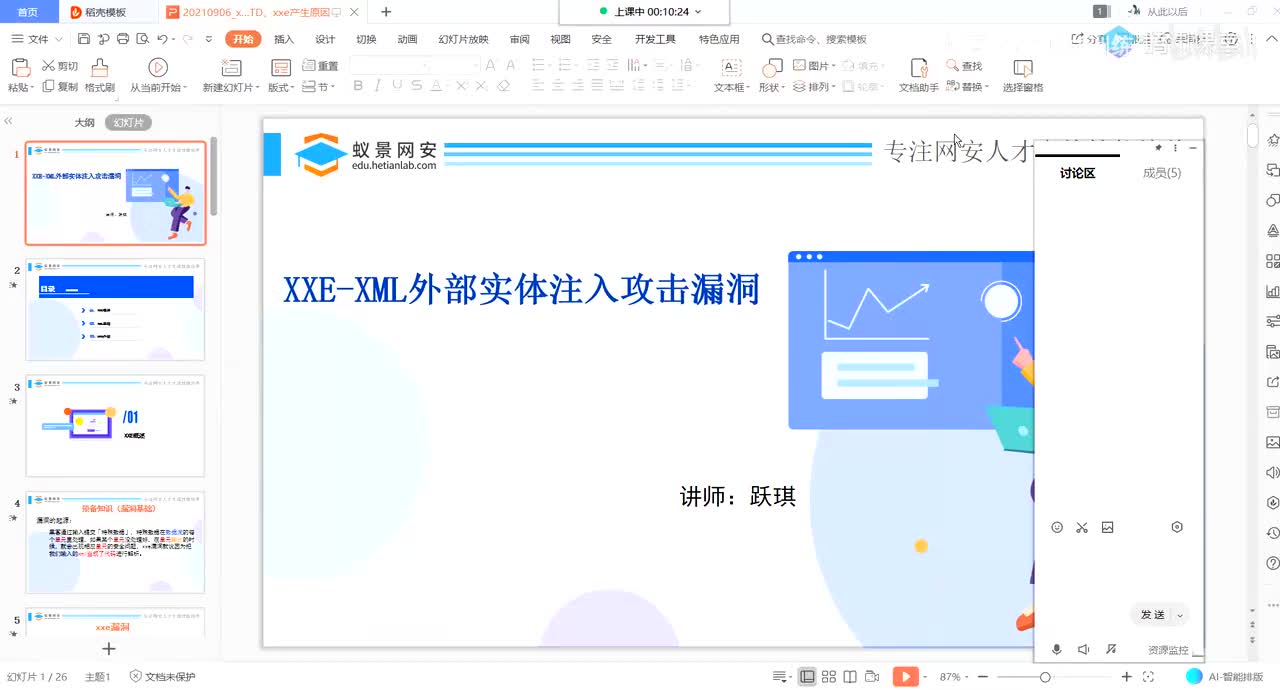The height and width of the screenshot is (690, 1280).
Task: Select slide 3 thumbnail /01
Action: pyautogui.click(x=116, y=426)
